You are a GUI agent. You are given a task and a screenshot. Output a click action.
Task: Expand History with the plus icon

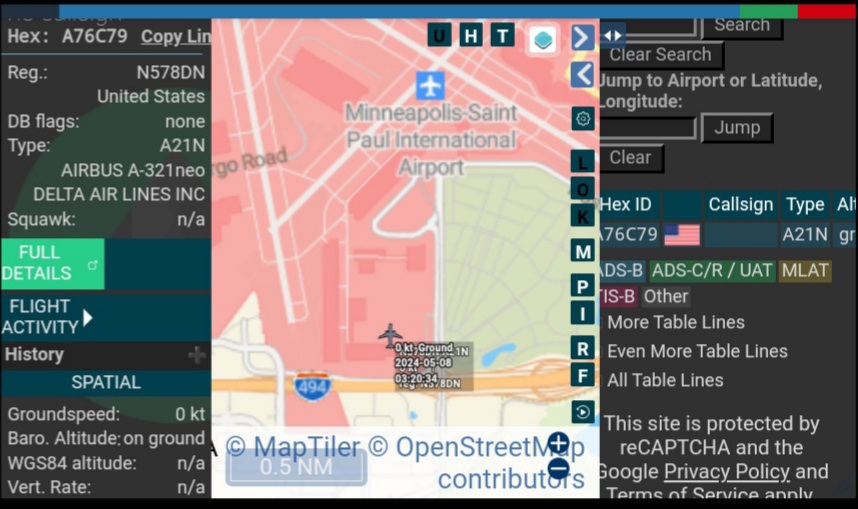click(196, 355)
